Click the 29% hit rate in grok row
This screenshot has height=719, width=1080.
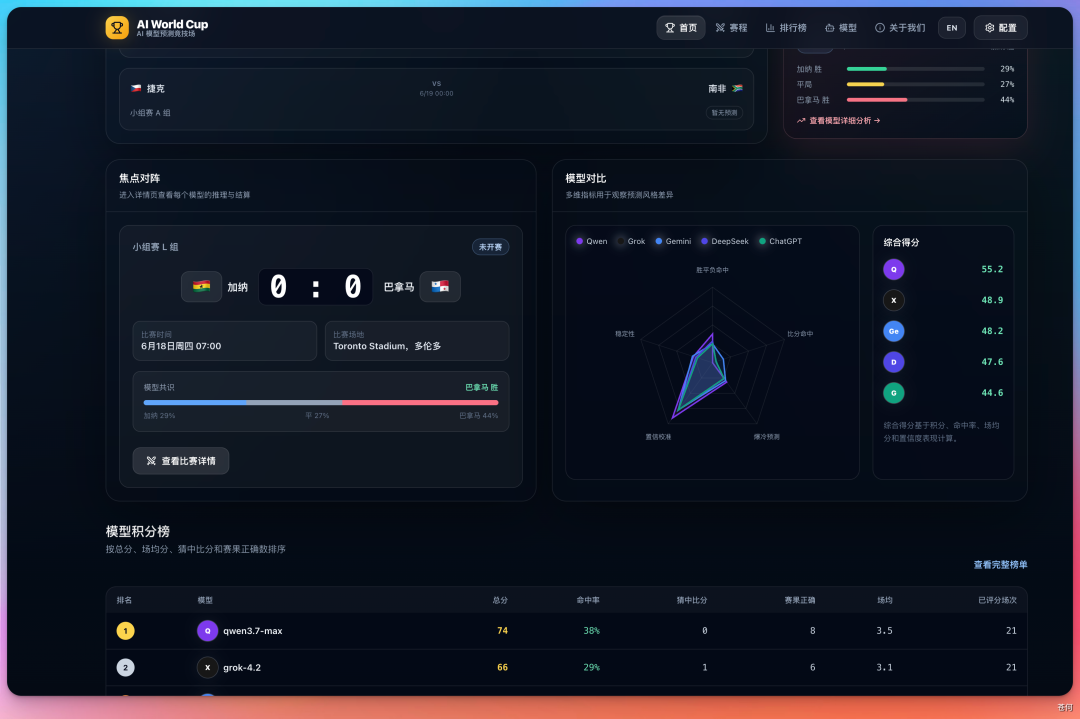[592, 667]
